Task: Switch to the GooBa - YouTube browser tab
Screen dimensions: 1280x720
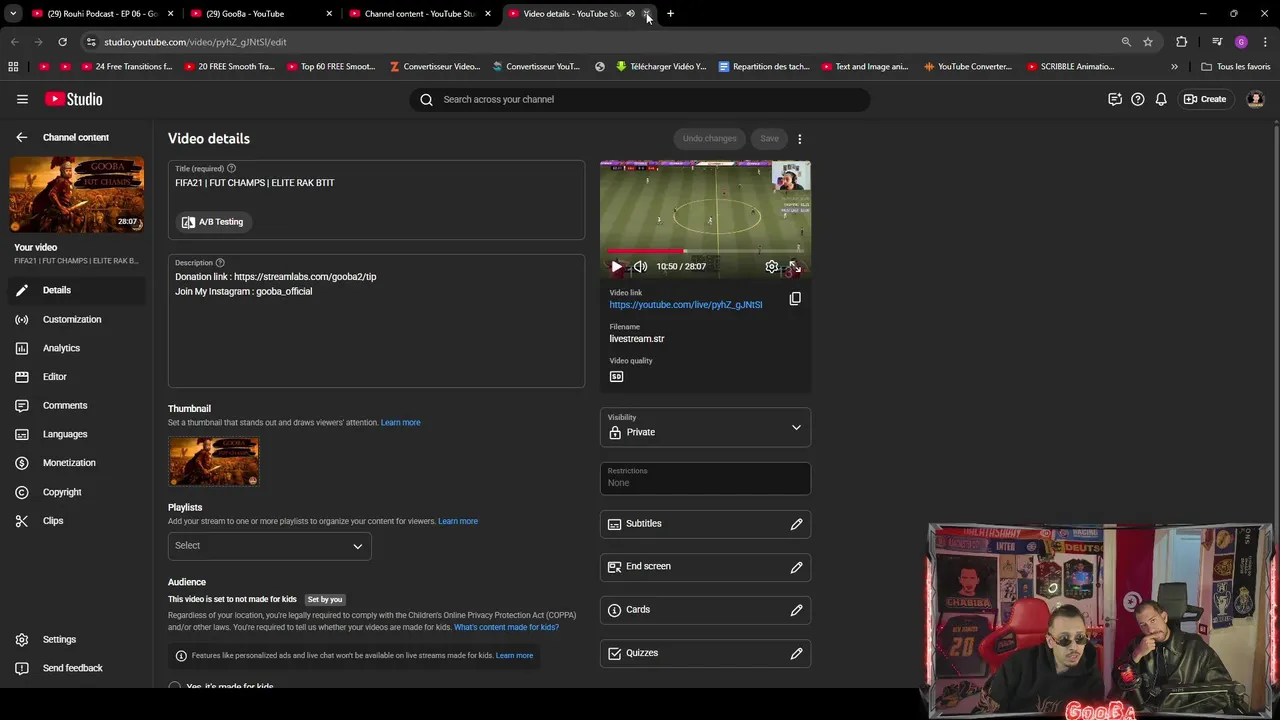Action: pos(260,14)
